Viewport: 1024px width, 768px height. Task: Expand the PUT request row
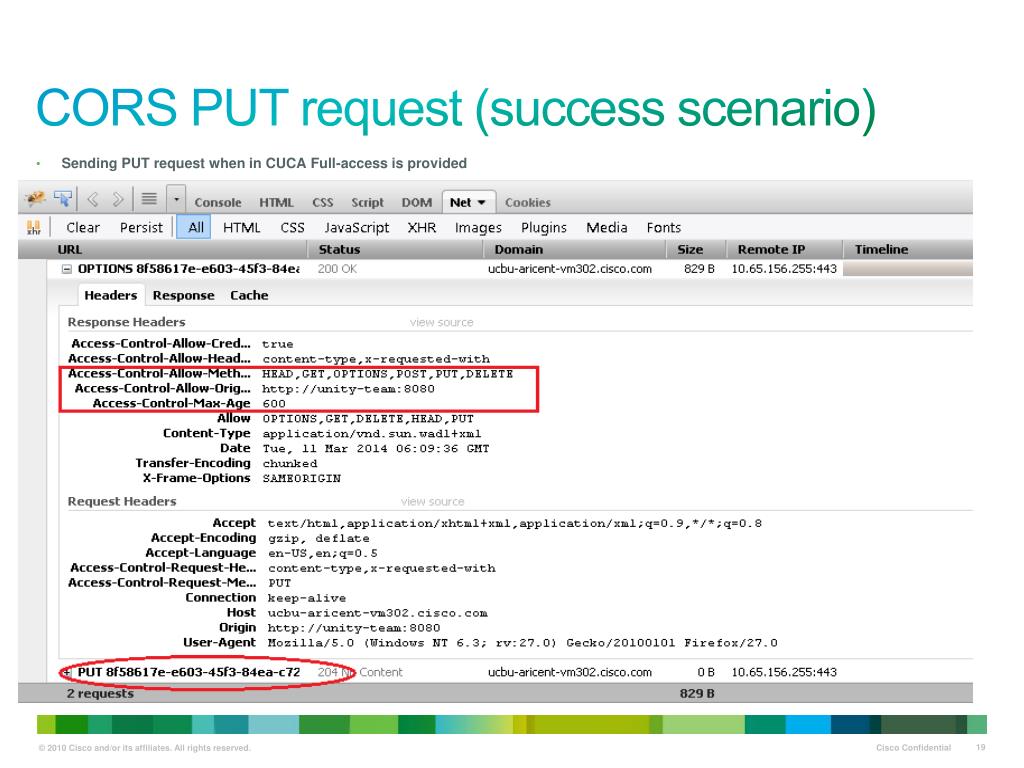click(67, 672)
